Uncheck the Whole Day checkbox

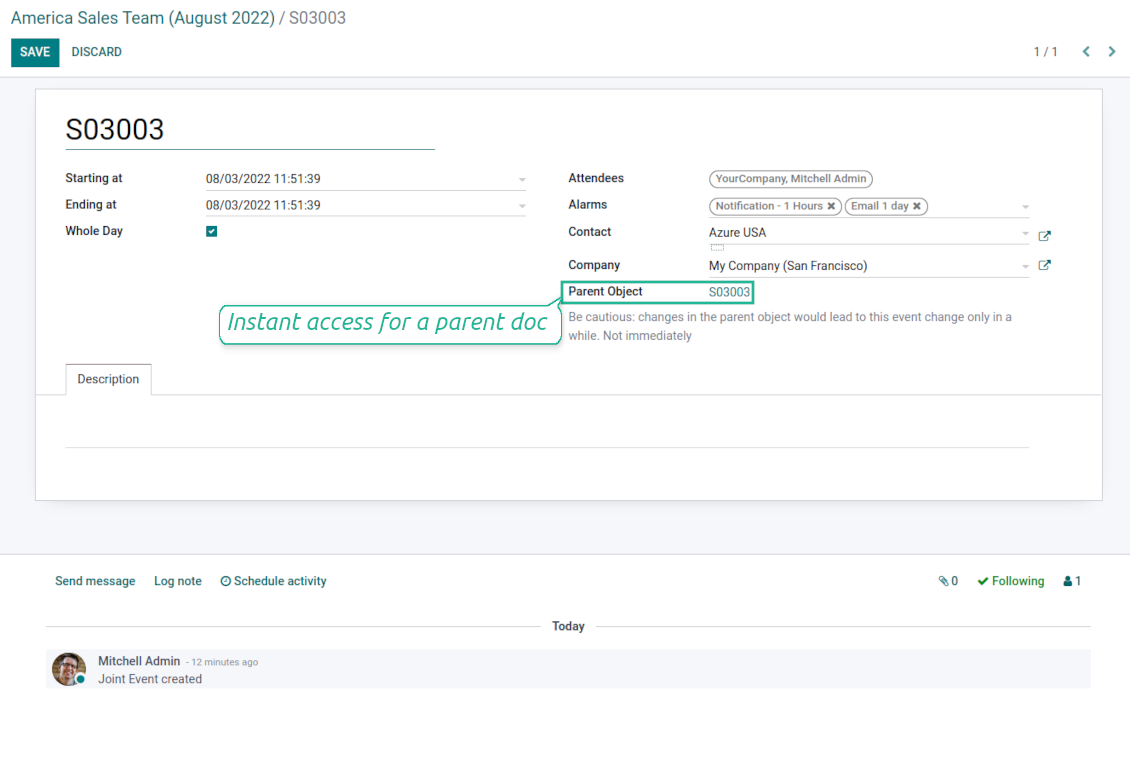coord(212,232)
